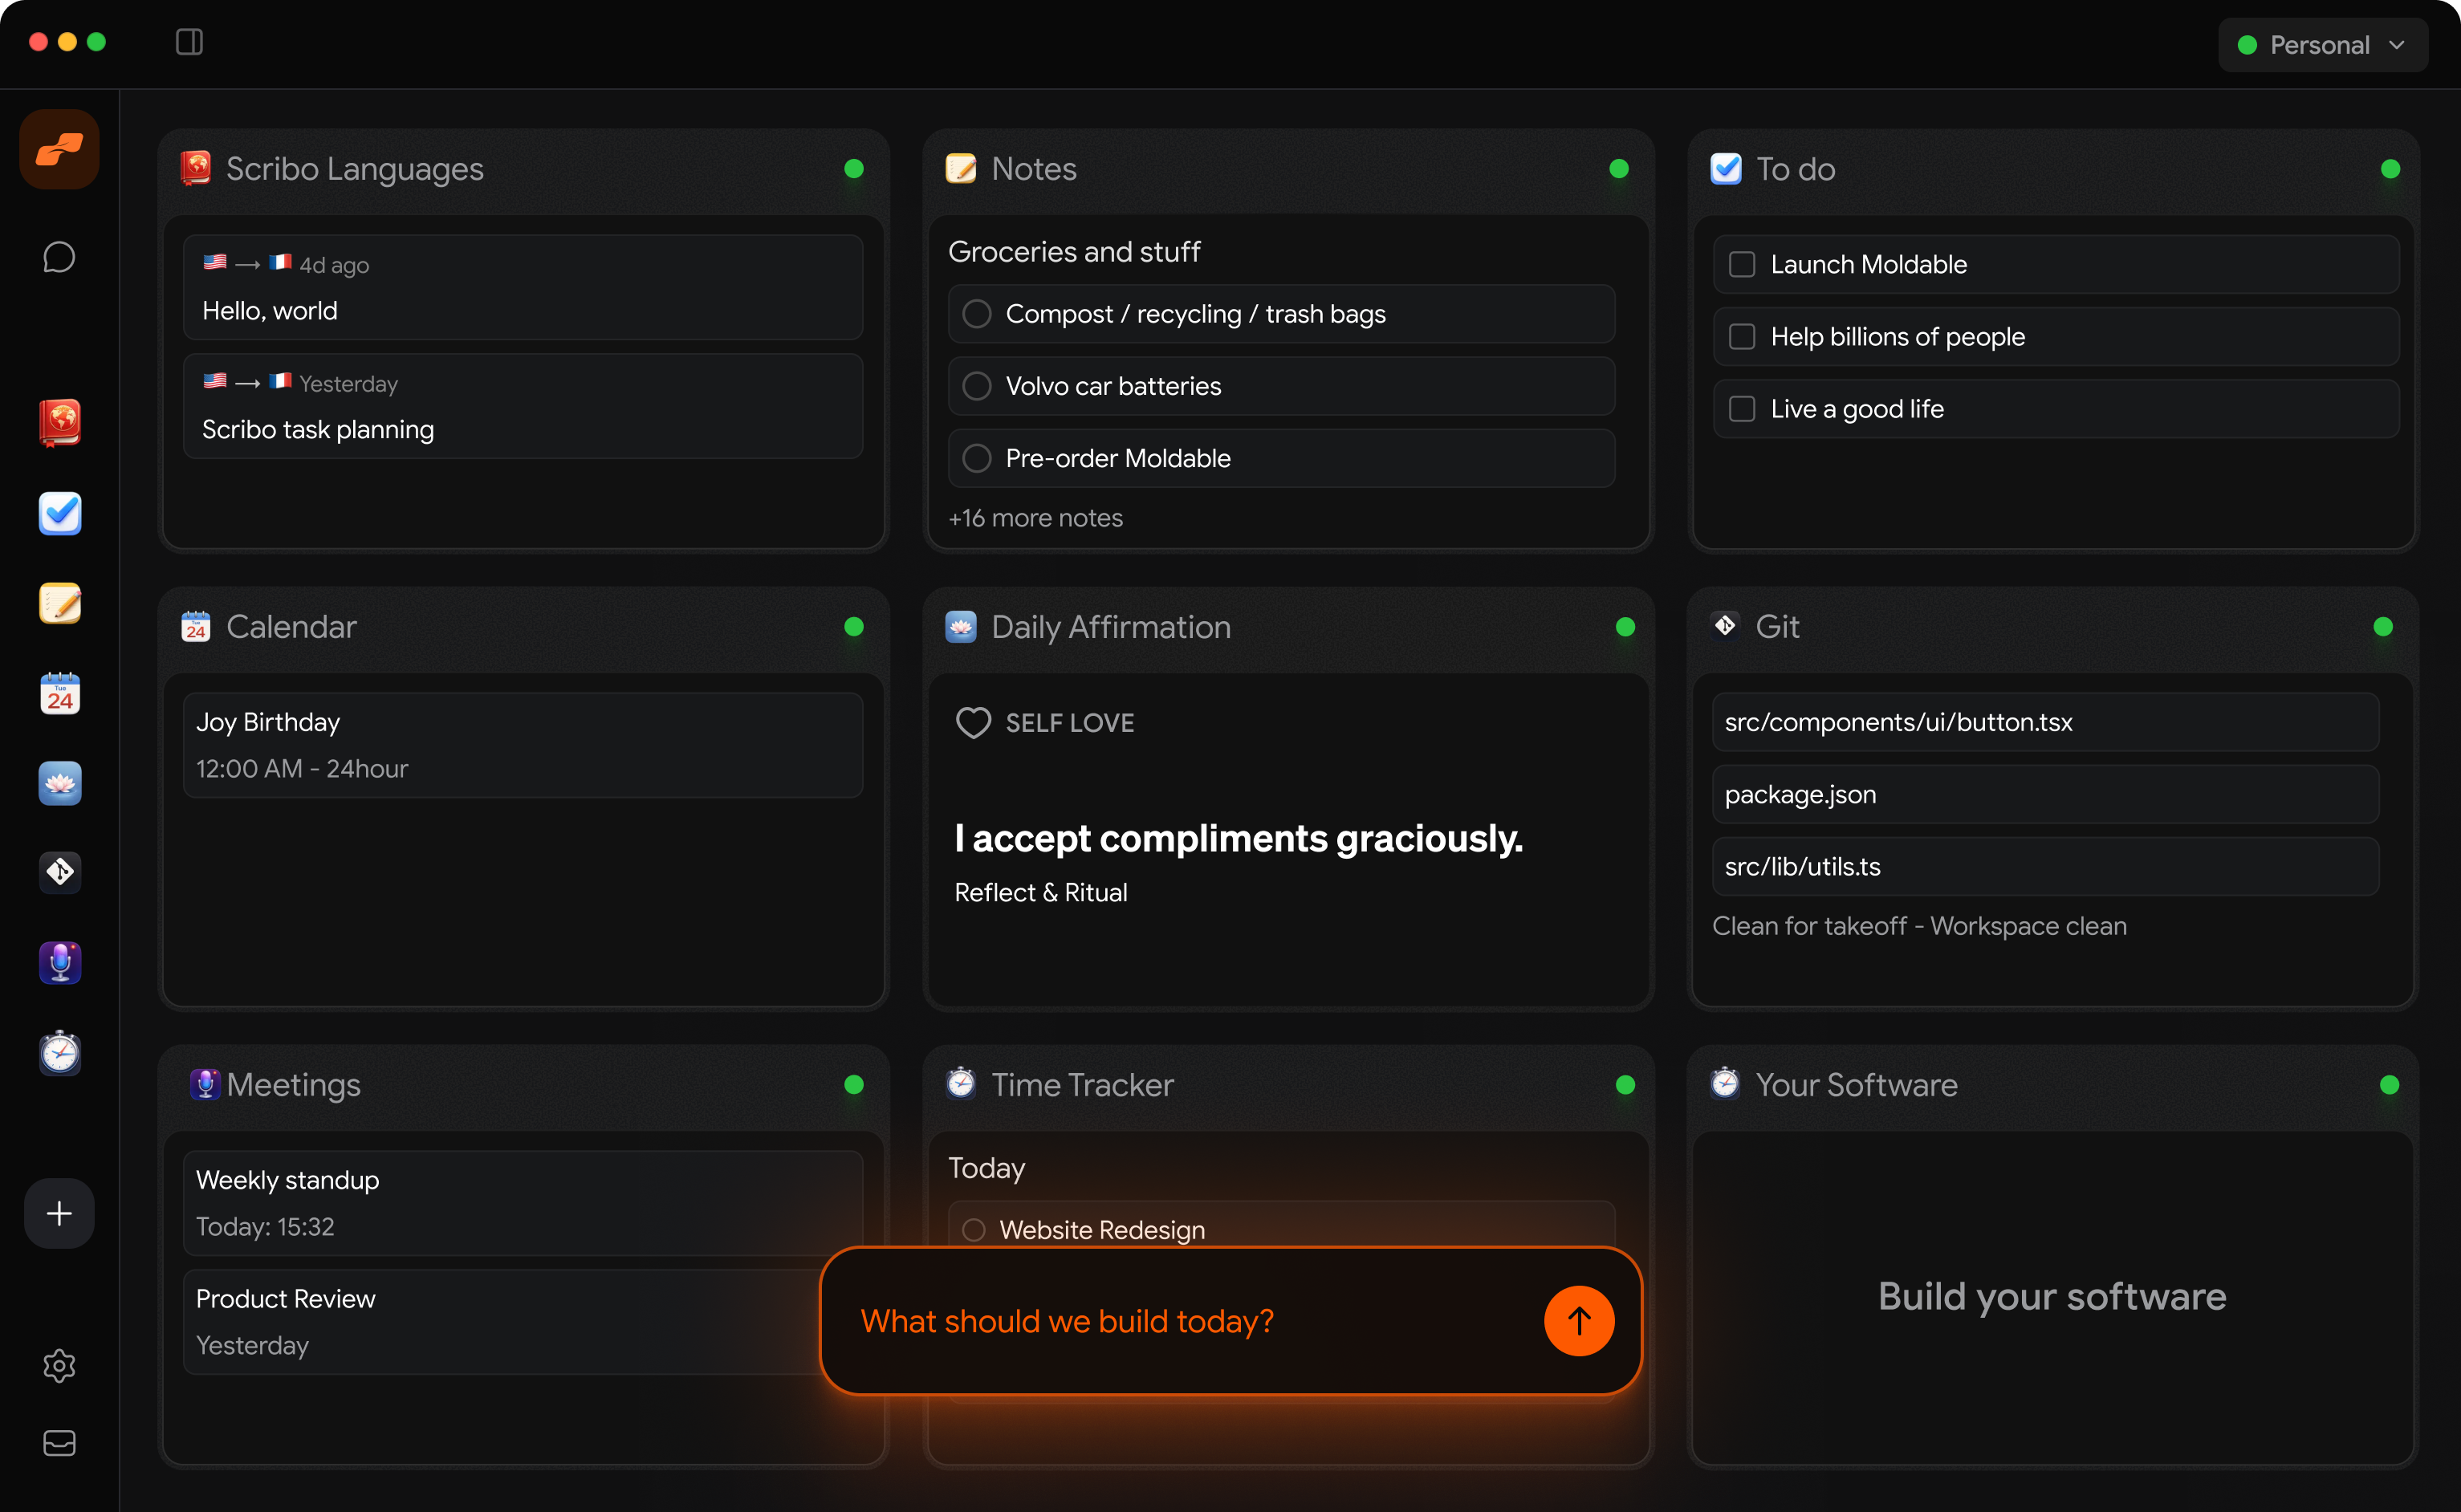Select the Scribo Languages dictionary icon in sidebar
Viewport: 2461px width, 1512px height.
pyautogui.click(x=59, y=422)
